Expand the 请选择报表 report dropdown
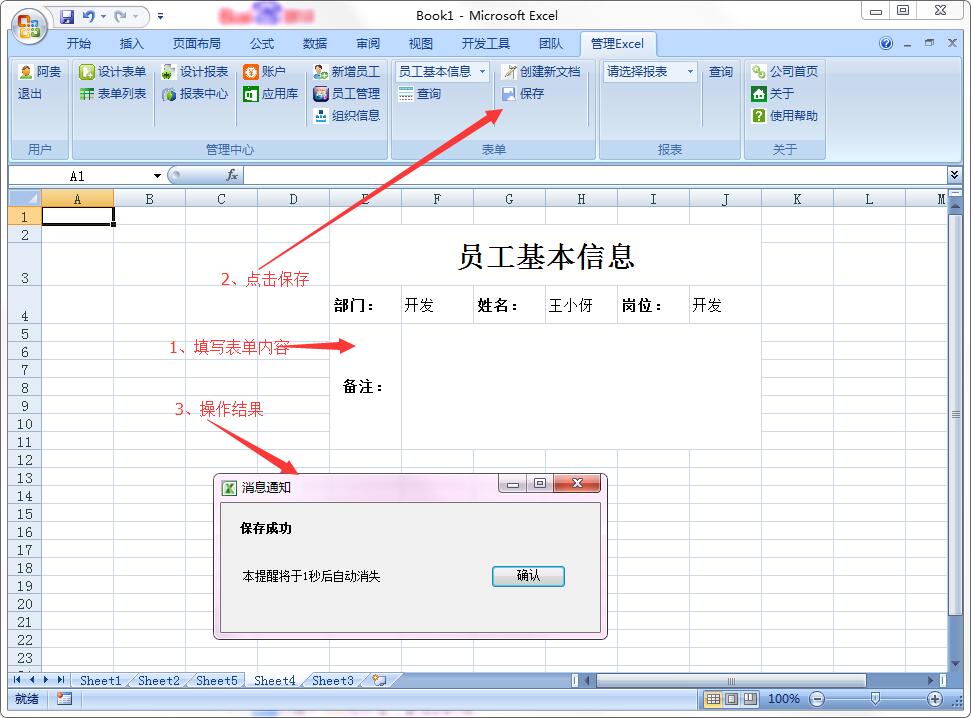Viewport: 971px width, 718px height. point(690,72)
